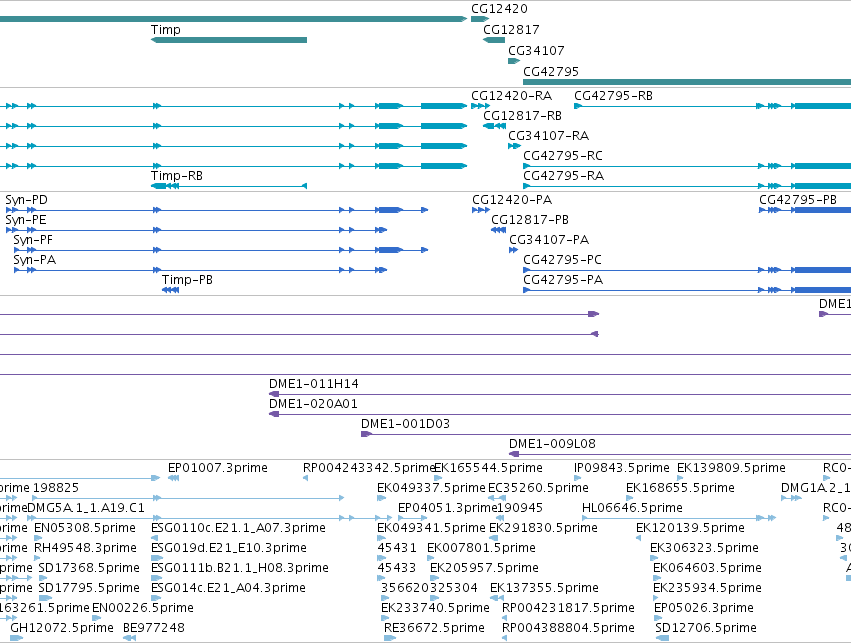Click the EK049337.5prime EST label
851x643 pixels.
pos(431,488)
